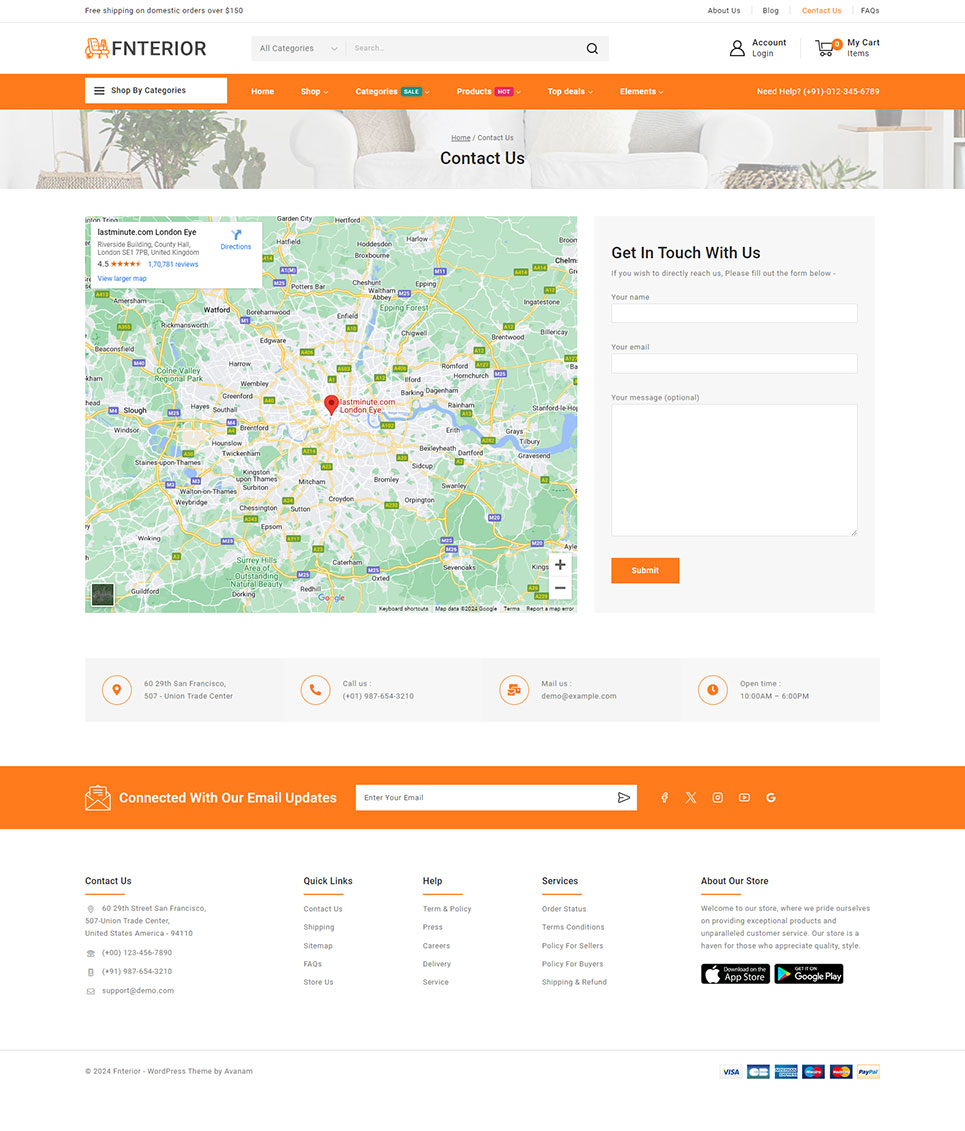This screenshot has width=965, height=1131.
Task: Click the search magnifier icon
Action: tap(592, 49)
